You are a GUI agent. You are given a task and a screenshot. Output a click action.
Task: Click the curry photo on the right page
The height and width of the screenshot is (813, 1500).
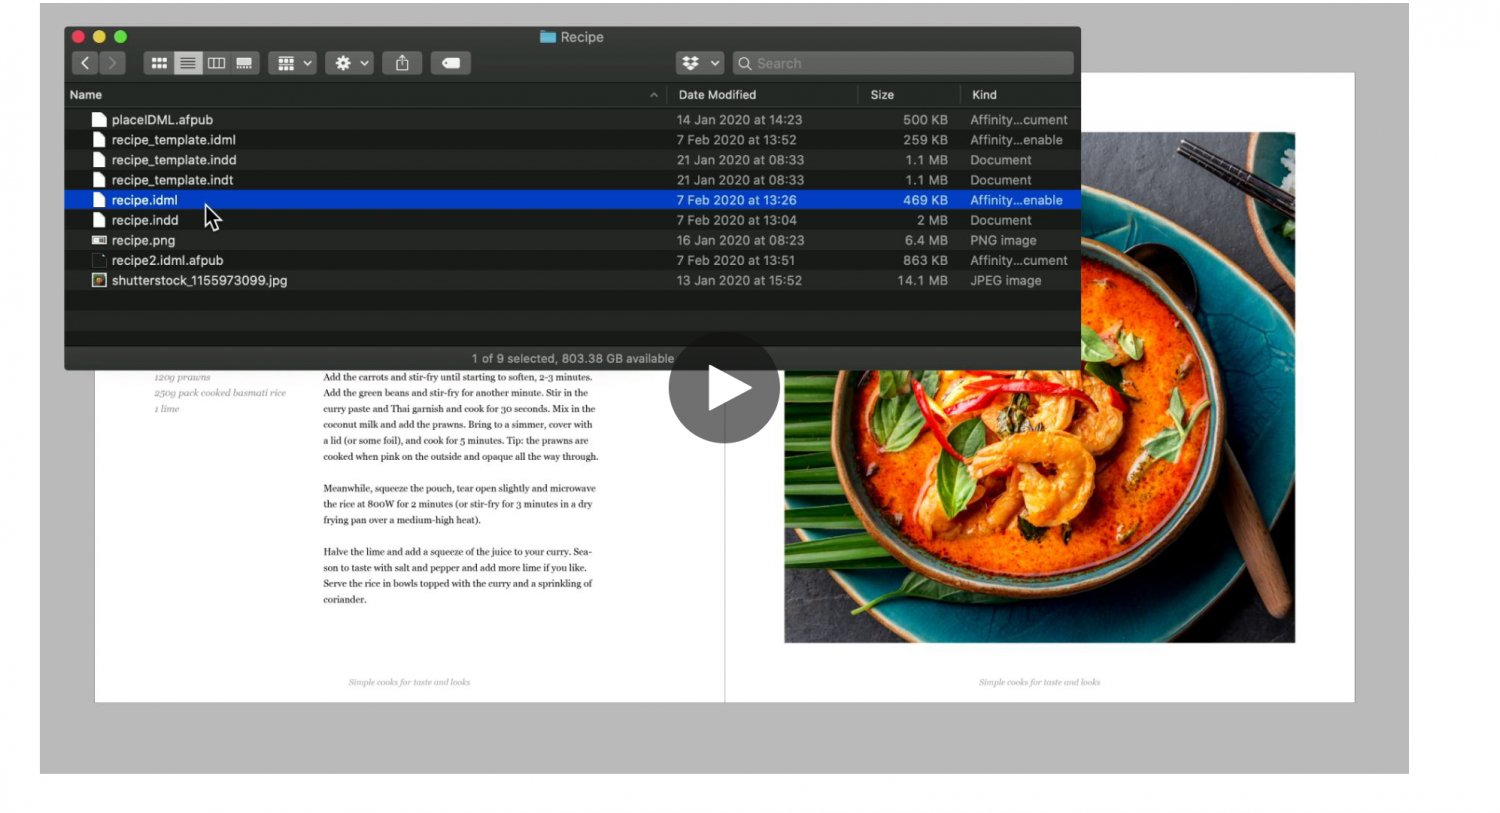(1039, 387)
